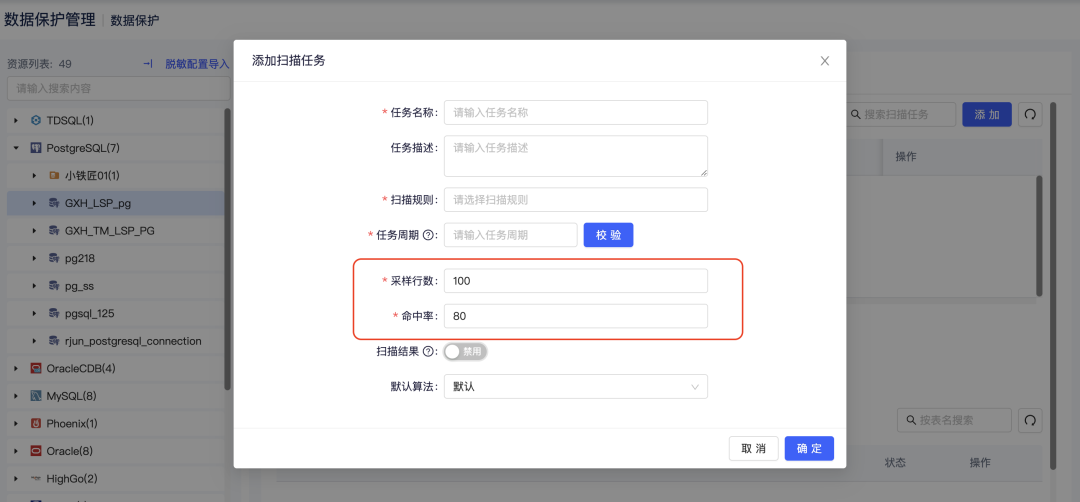
Task: Click the scan task table vertical scrollbar
Action: [x=1039, y=236]
